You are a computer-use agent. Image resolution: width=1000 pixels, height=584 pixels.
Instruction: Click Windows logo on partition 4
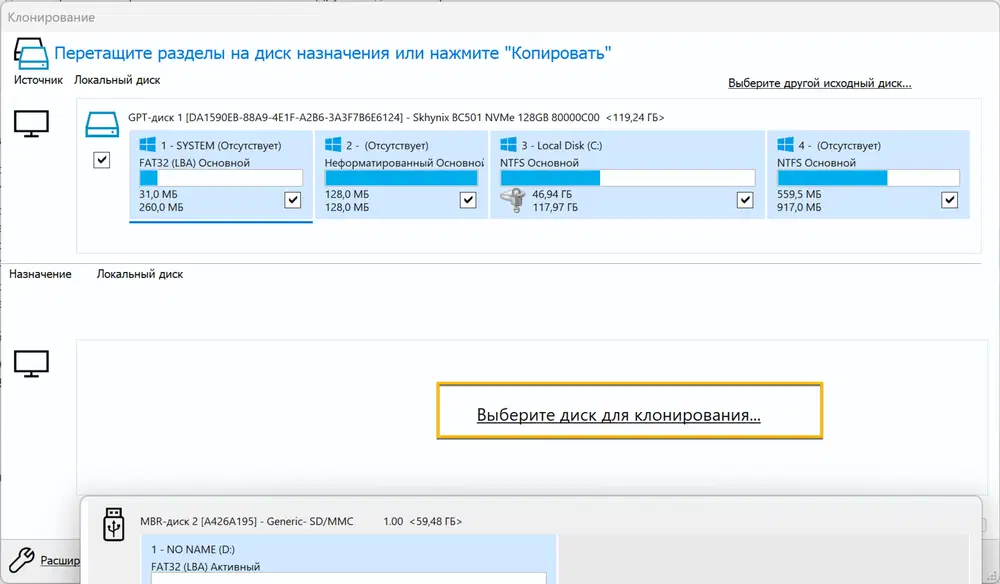(786, 145)
